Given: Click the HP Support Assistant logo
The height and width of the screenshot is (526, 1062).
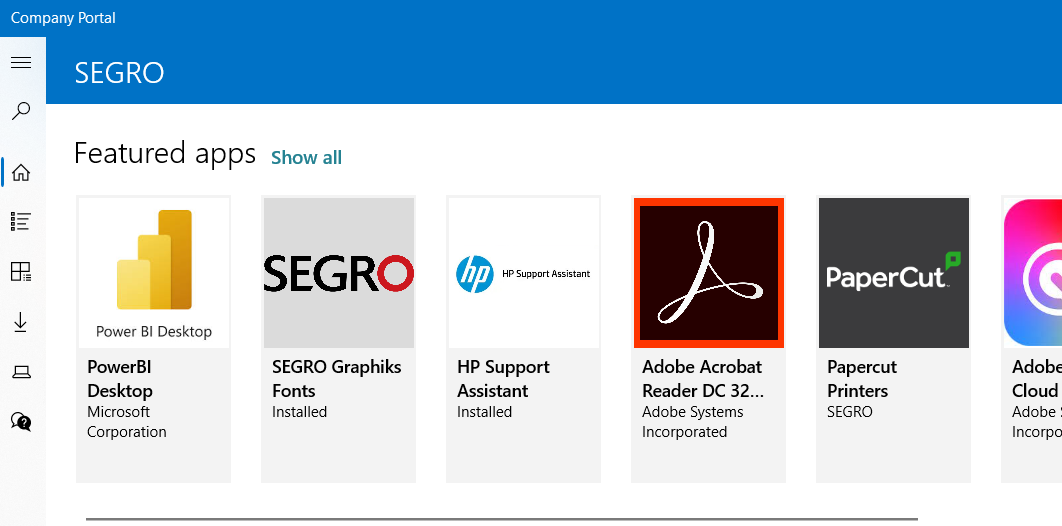Looking at the screenshot, I should tap(523, 272).
